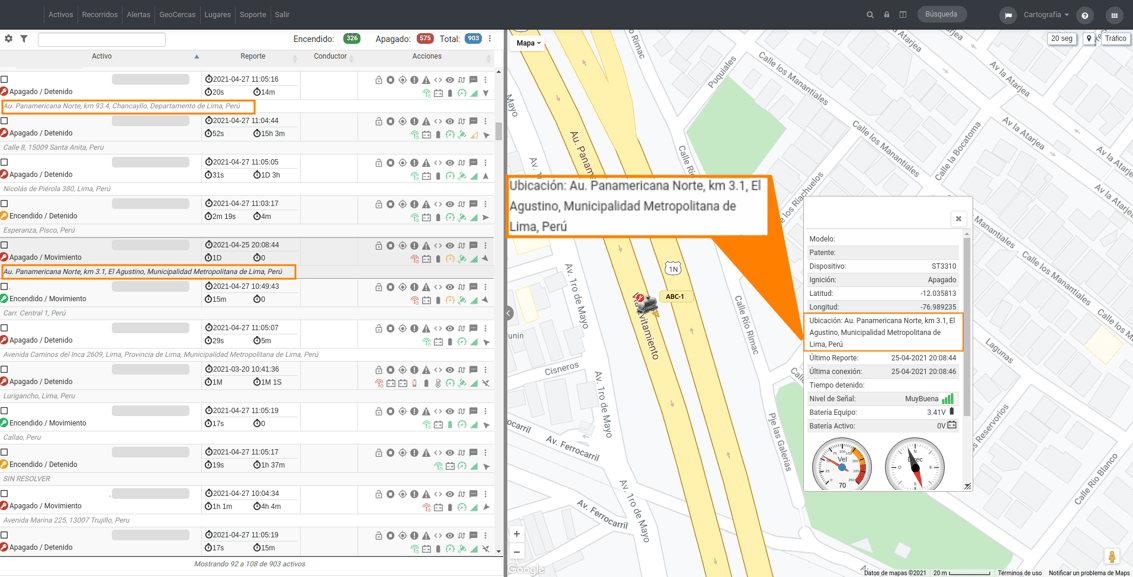Tick the 11:05:07 asset checkbox
Viewport: 1133px width, 577px height.
point(4,328)
